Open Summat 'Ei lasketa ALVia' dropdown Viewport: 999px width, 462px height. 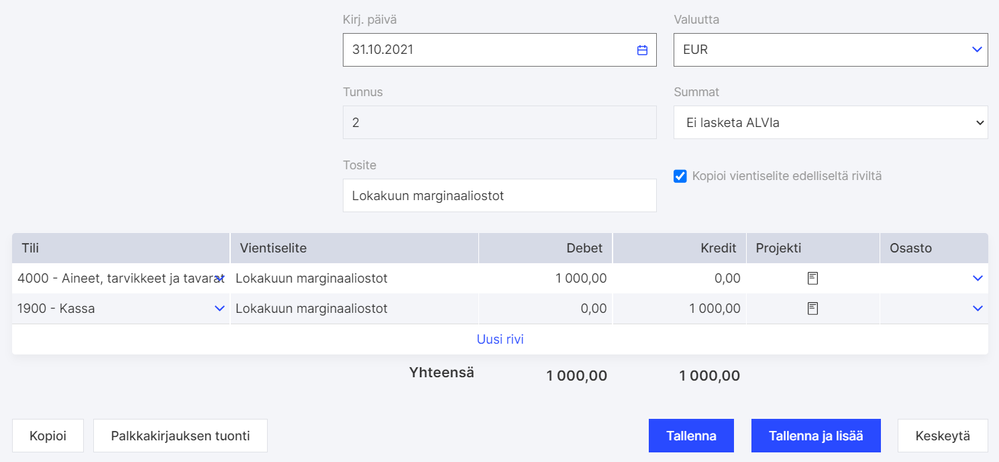(x=977, y=122)
